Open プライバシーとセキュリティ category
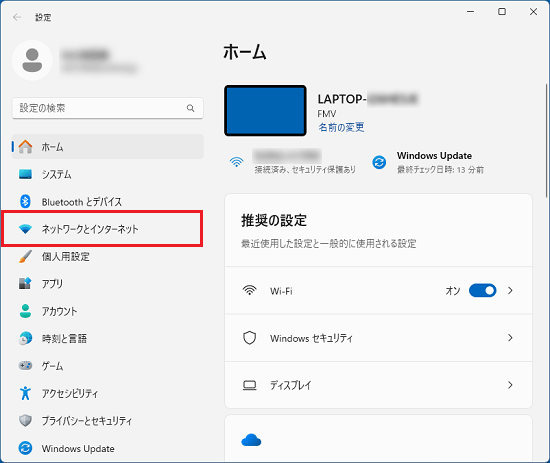The width and height of the screenshot is (550, 463). point(108,420)
